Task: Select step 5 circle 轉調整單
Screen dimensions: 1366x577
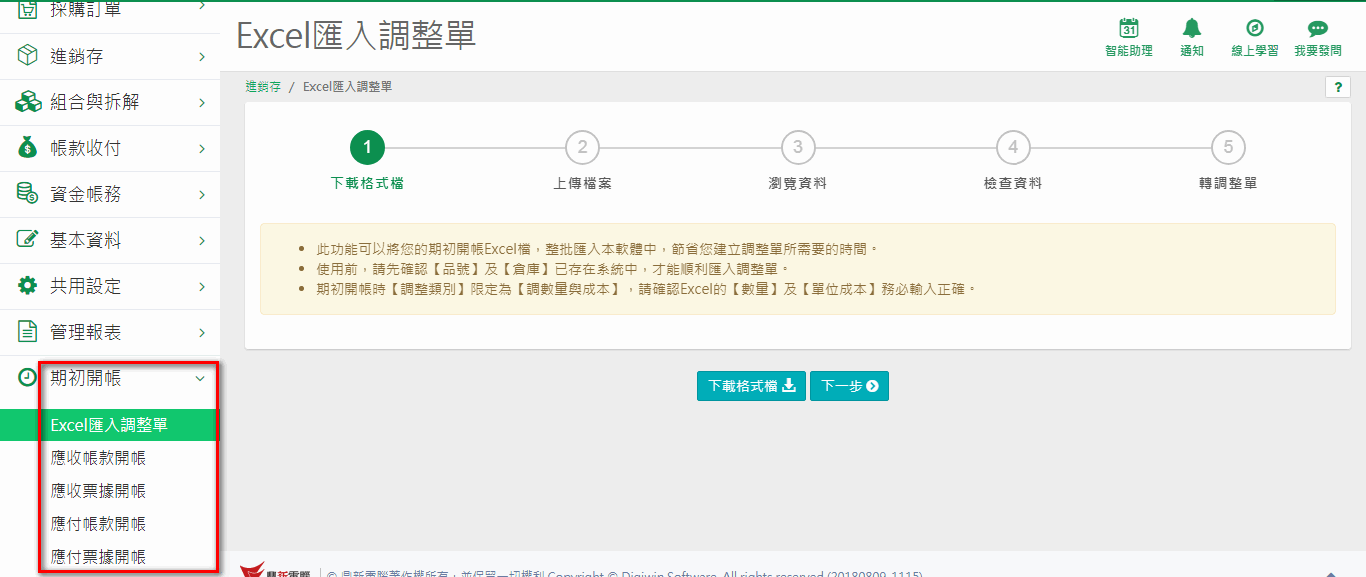Action: point(1228,148)
